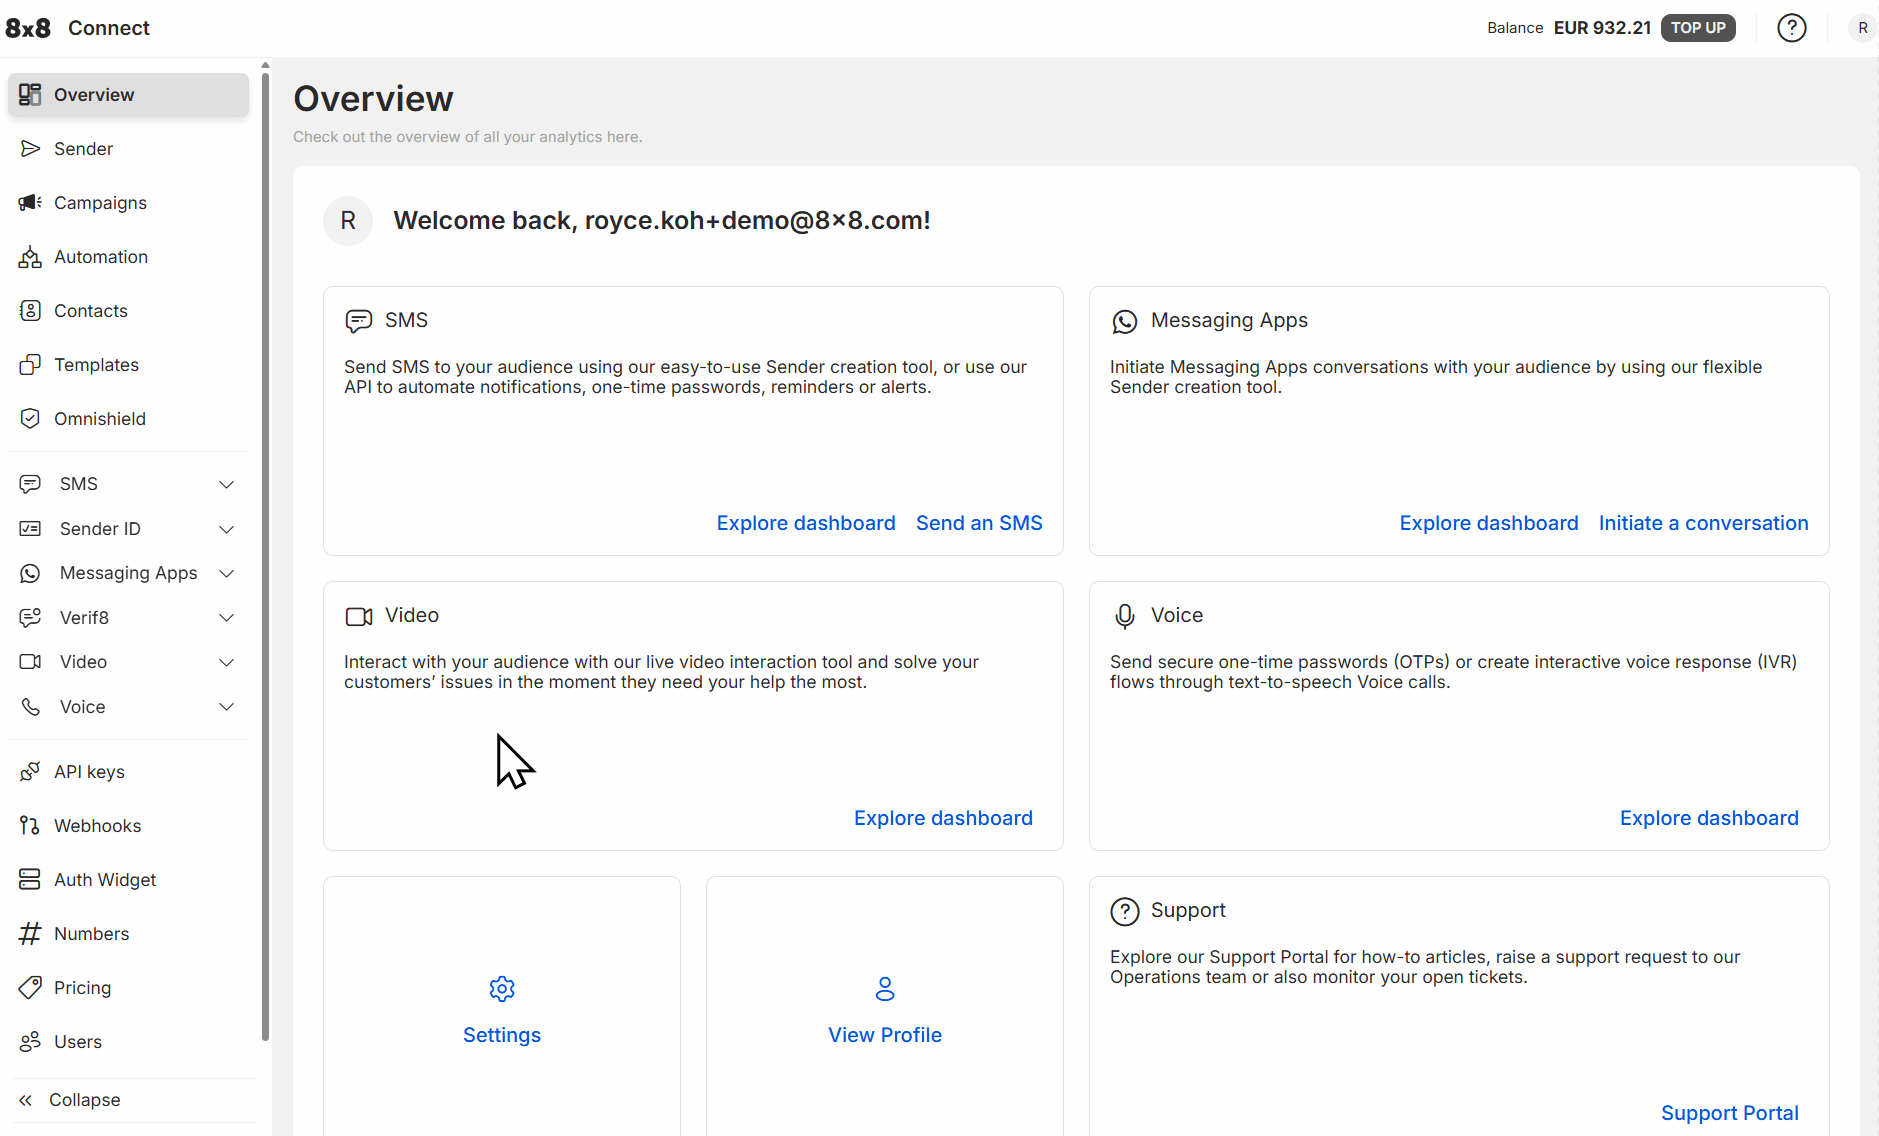
Task: Click the Numbers hash icon
Action: click(x=30, y=934)
